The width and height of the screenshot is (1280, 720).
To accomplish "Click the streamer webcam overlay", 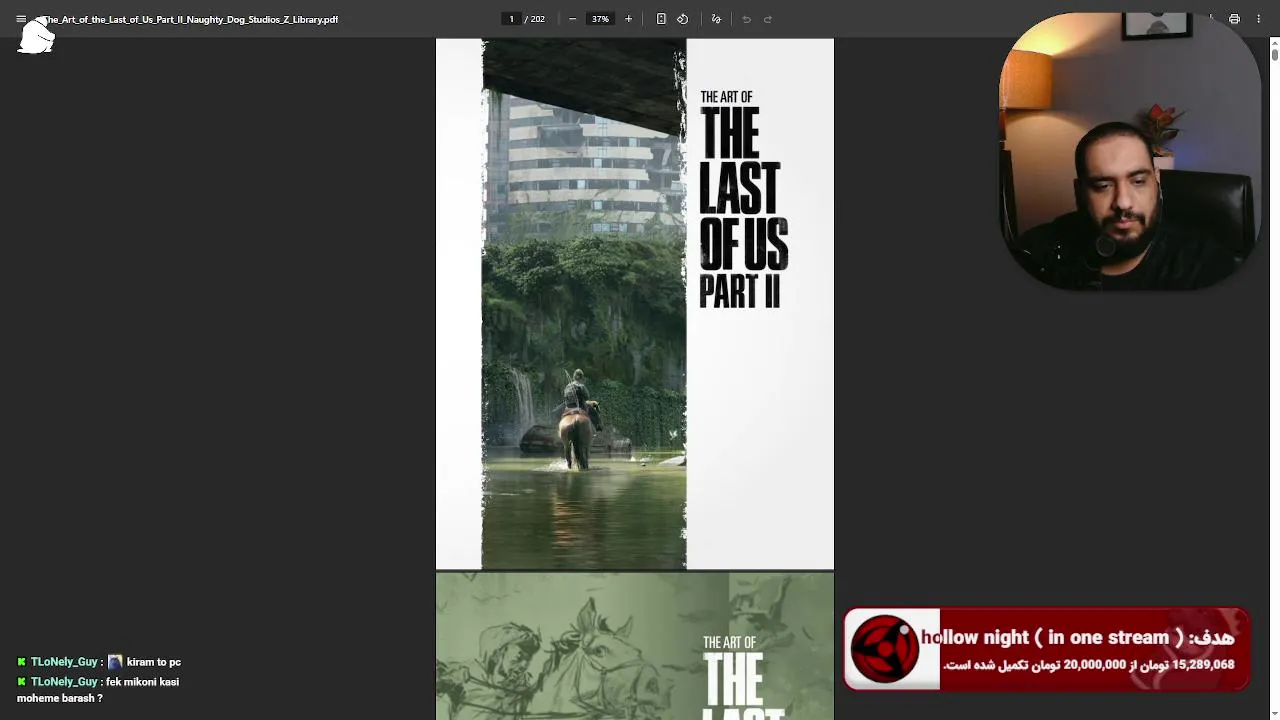I will click(x=1128, y=152).
